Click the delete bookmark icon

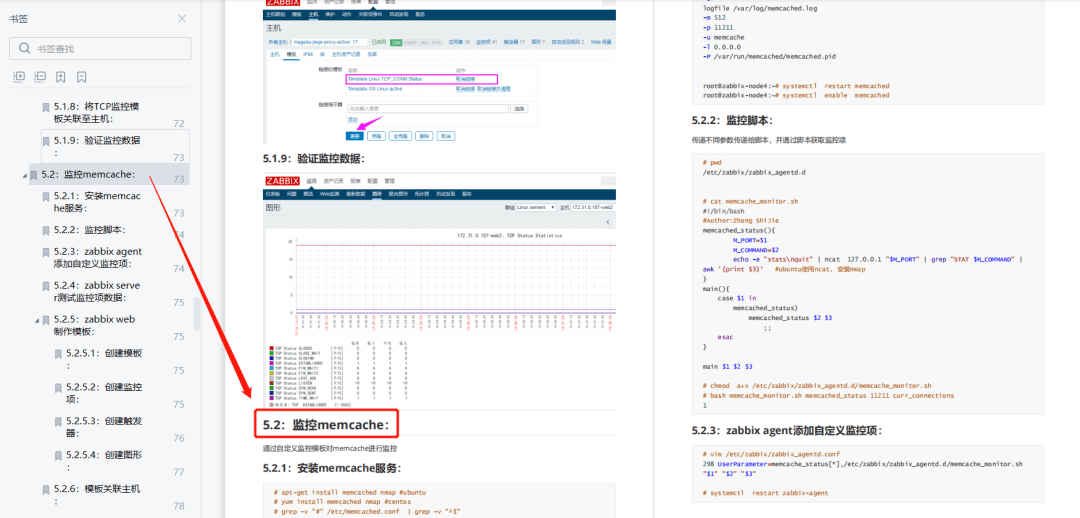[82, 77]
